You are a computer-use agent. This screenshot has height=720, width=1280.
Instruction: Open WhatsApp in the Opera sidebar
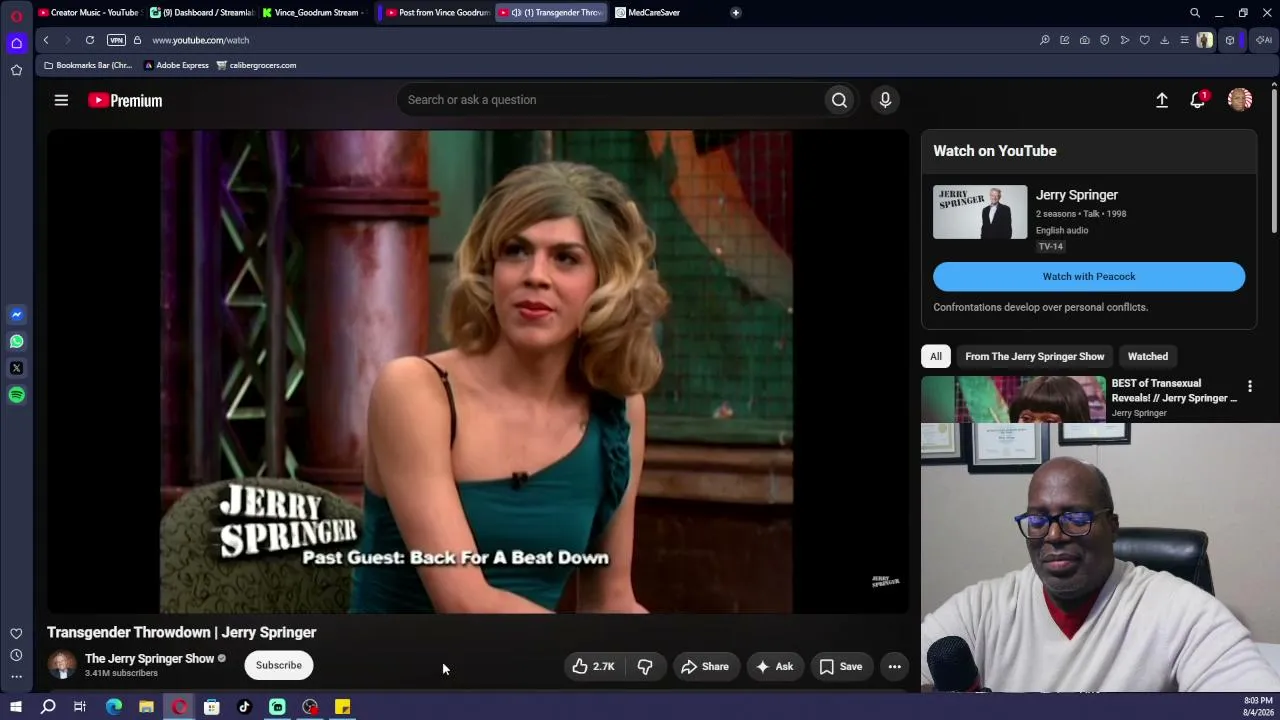pos(16,342)
